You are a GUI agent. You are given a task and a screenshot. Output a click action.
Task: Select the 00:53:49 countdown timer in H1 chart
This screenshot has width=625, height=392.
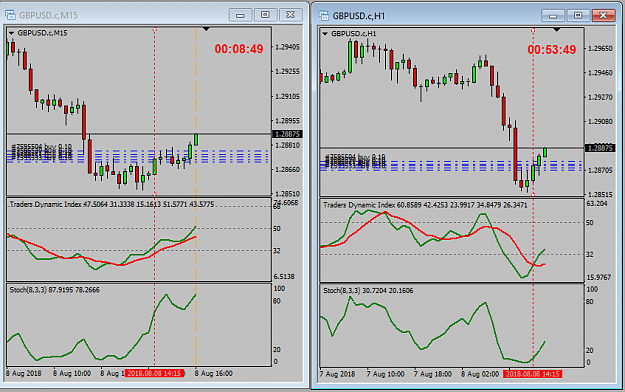552,50
